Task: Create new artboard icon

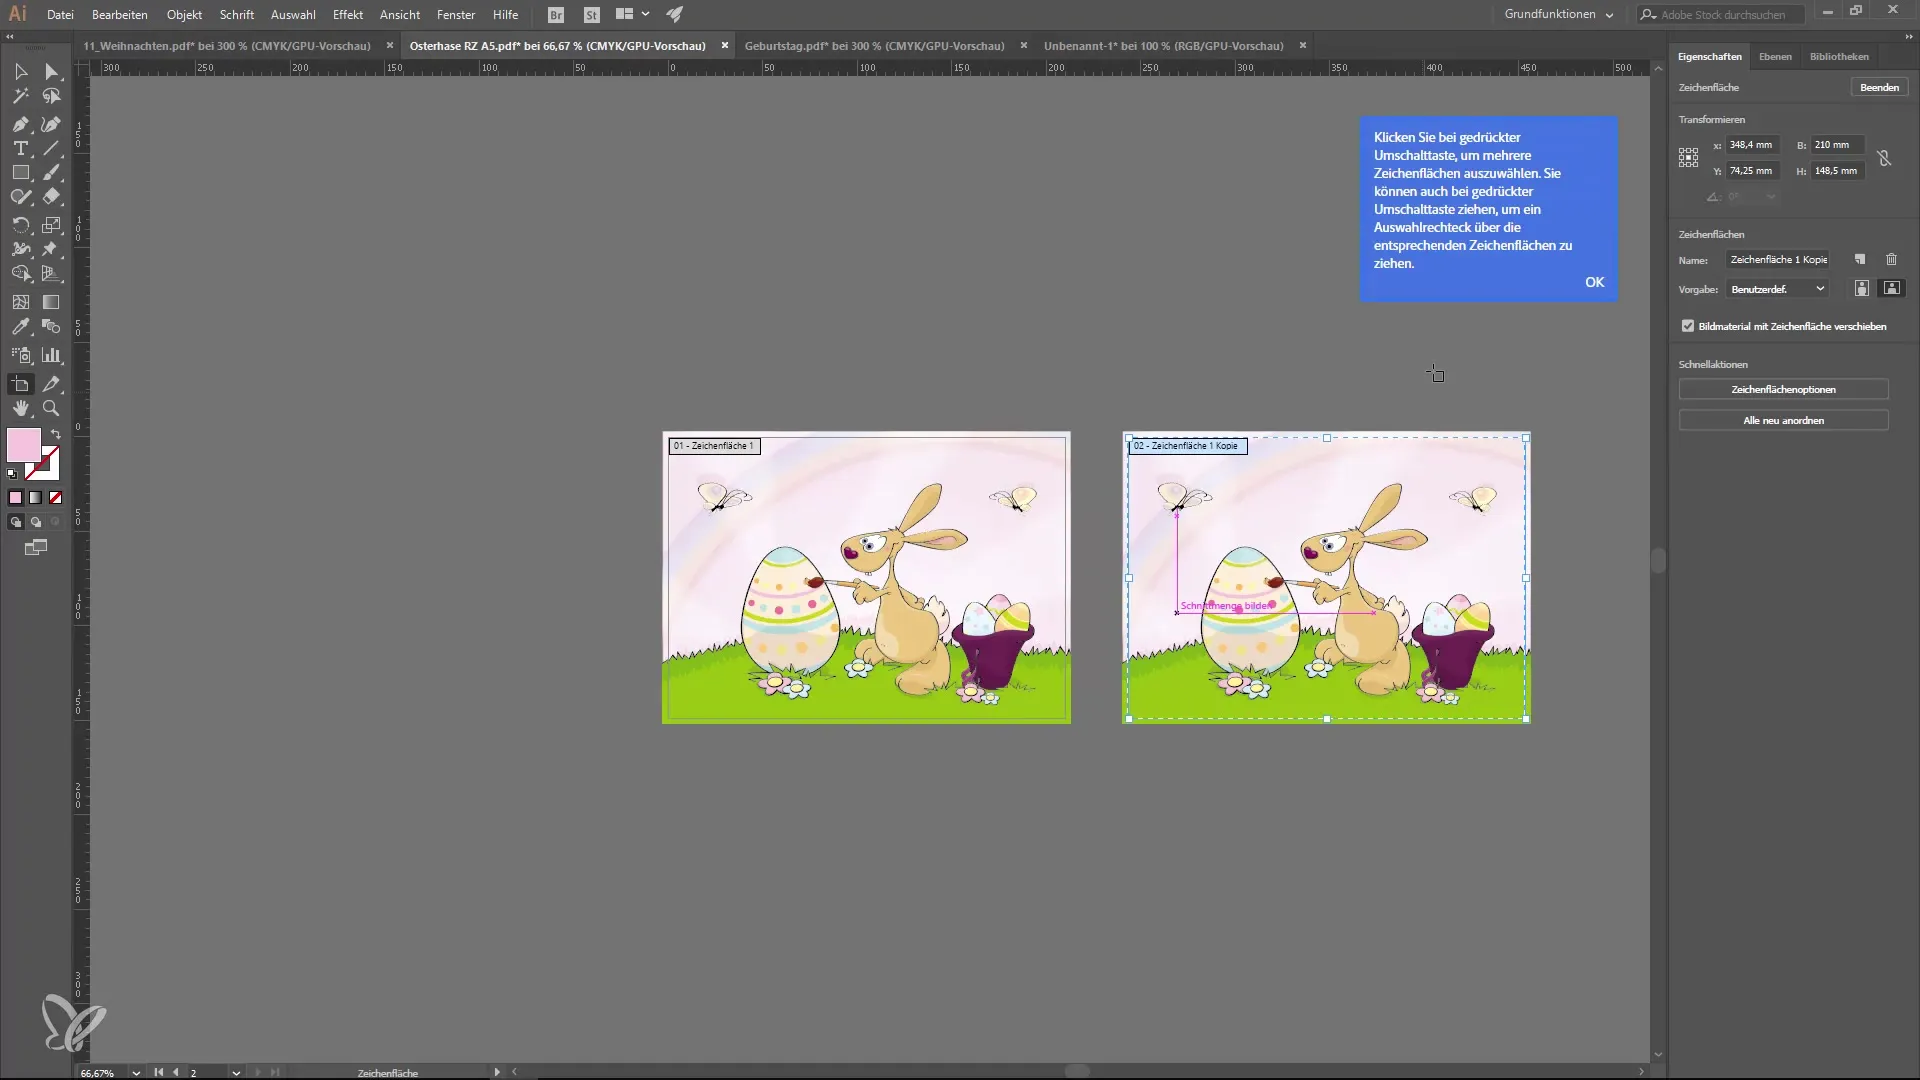Action: pyautogui.click(x=1860, y=260)
